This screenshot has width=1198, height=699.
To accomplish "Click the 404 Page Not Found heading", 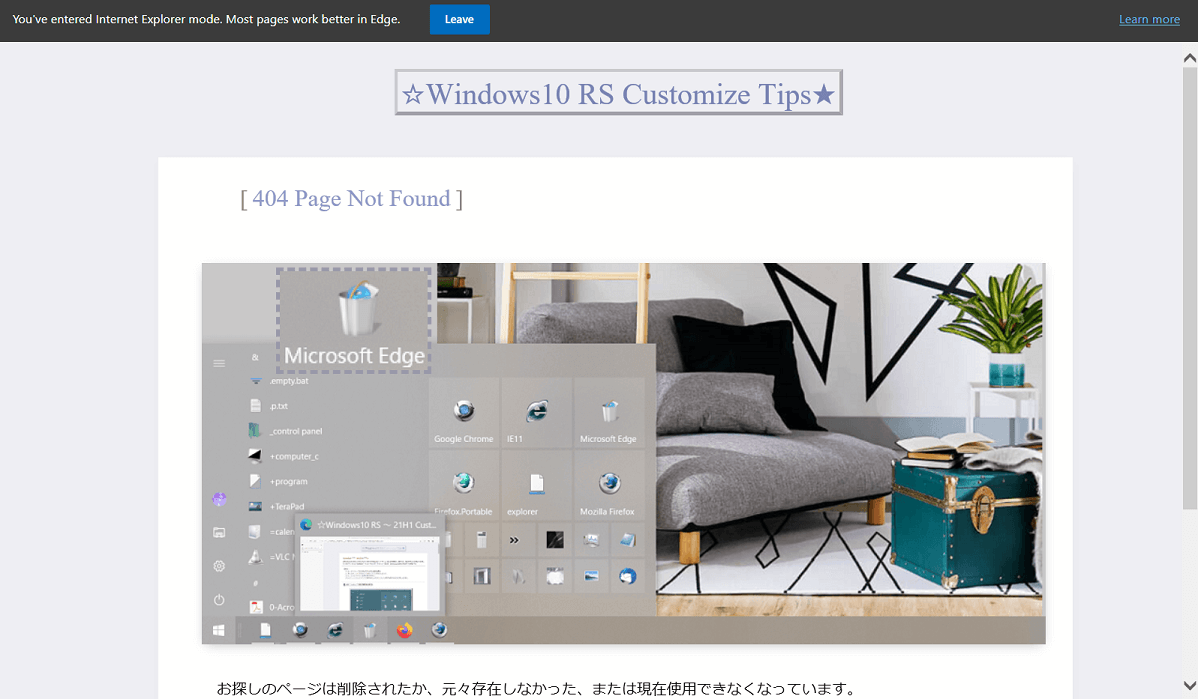I will click(x=351, y=199).
